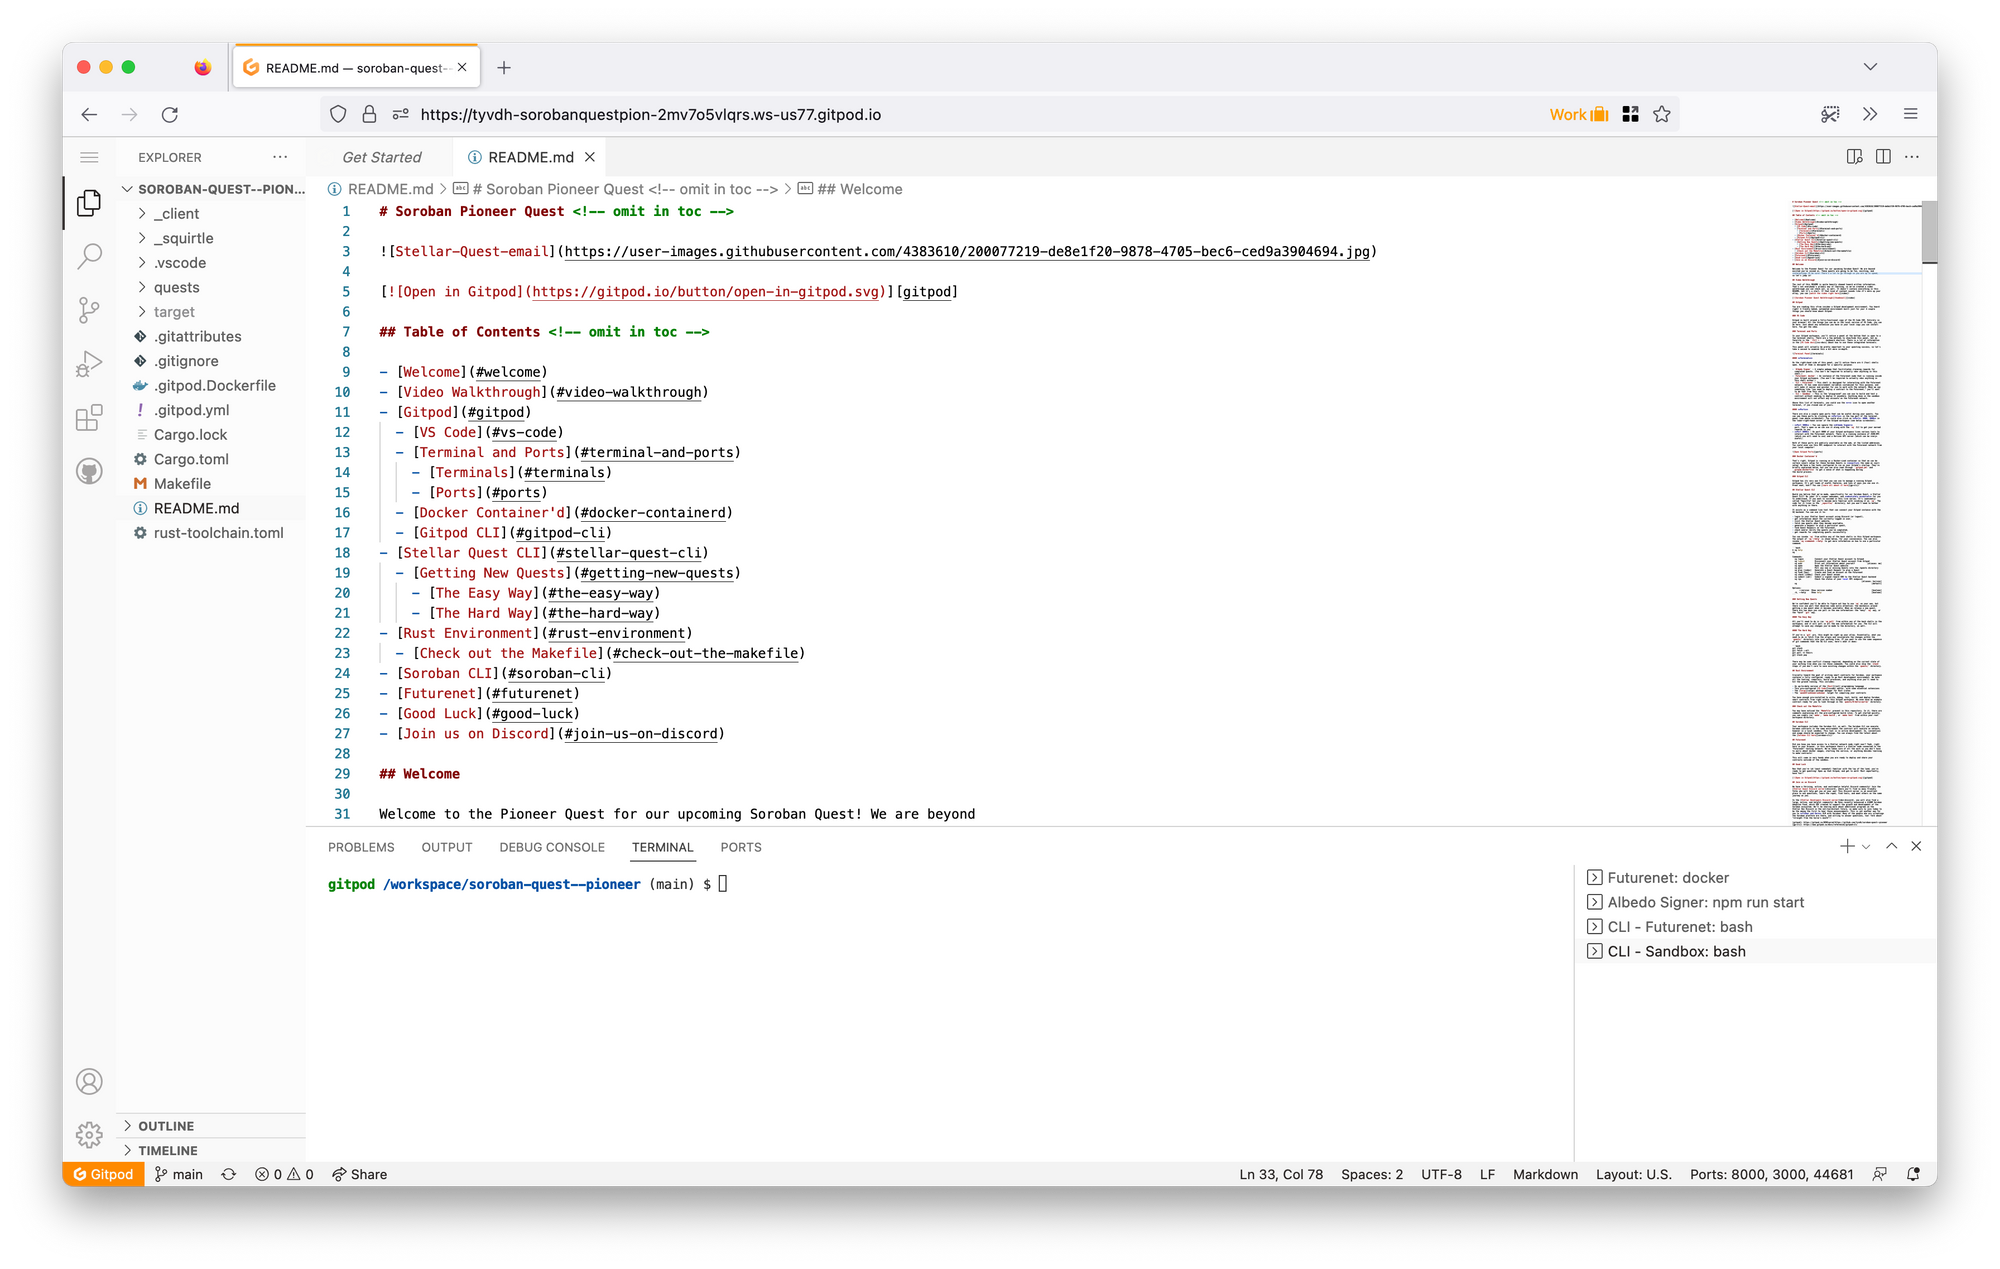
Task: Change the Markdown language mode
Action: [1545, 1174]
